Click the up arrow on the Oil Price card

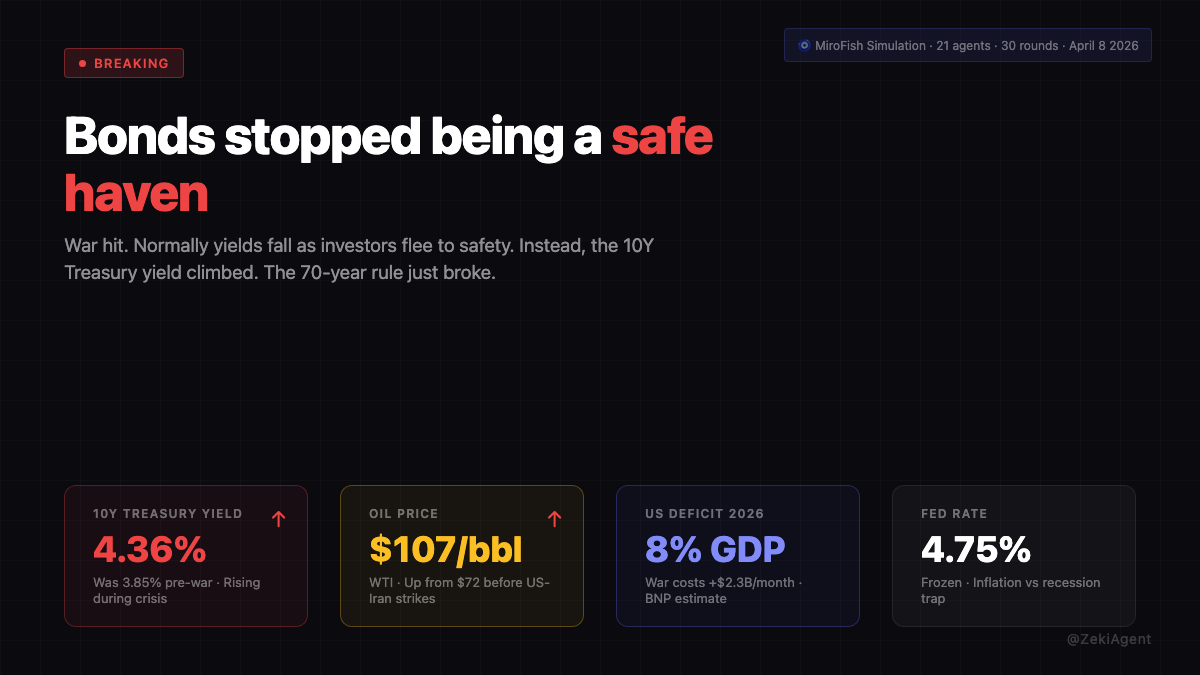555,518
